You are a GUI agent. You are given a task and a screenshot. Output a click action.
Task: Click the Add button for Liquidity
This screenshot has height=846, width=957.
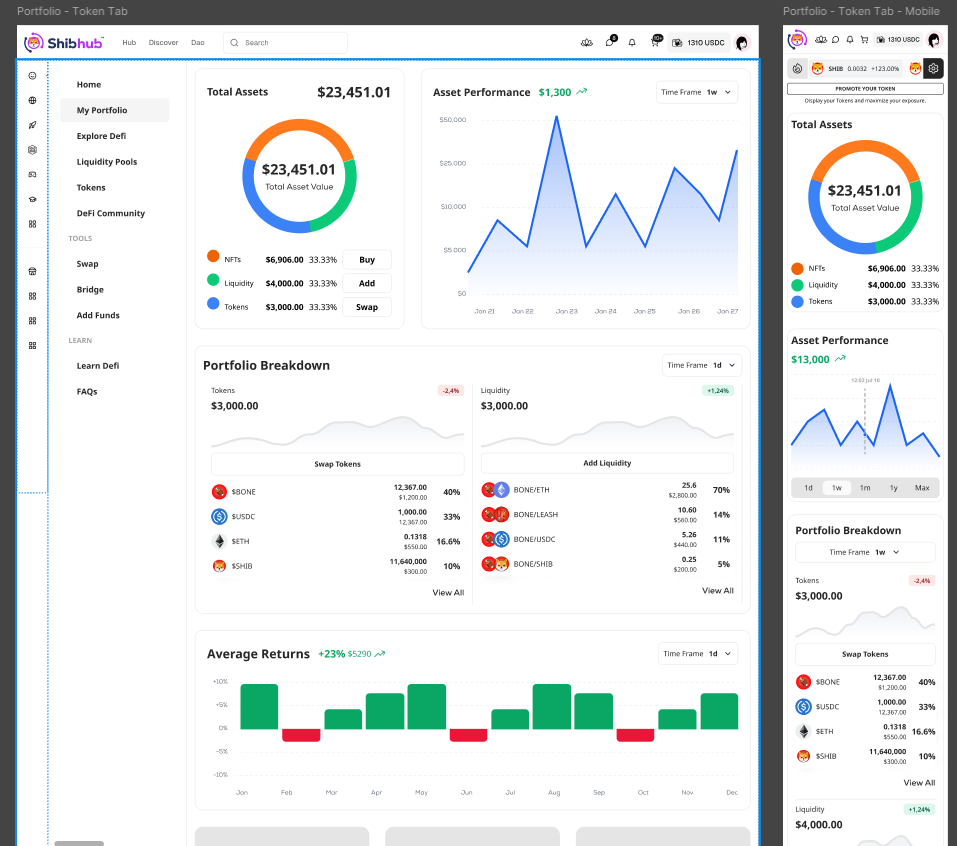tap(367, 283)
